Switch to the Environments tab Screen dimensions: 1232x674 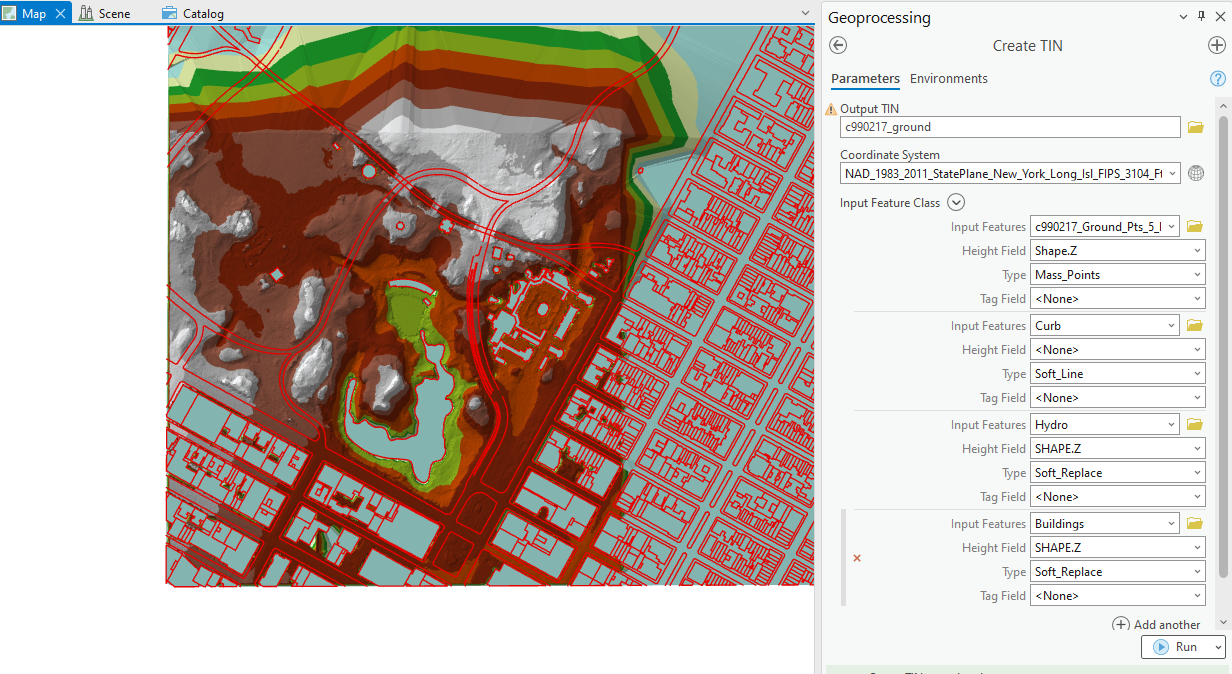(948, 79)
